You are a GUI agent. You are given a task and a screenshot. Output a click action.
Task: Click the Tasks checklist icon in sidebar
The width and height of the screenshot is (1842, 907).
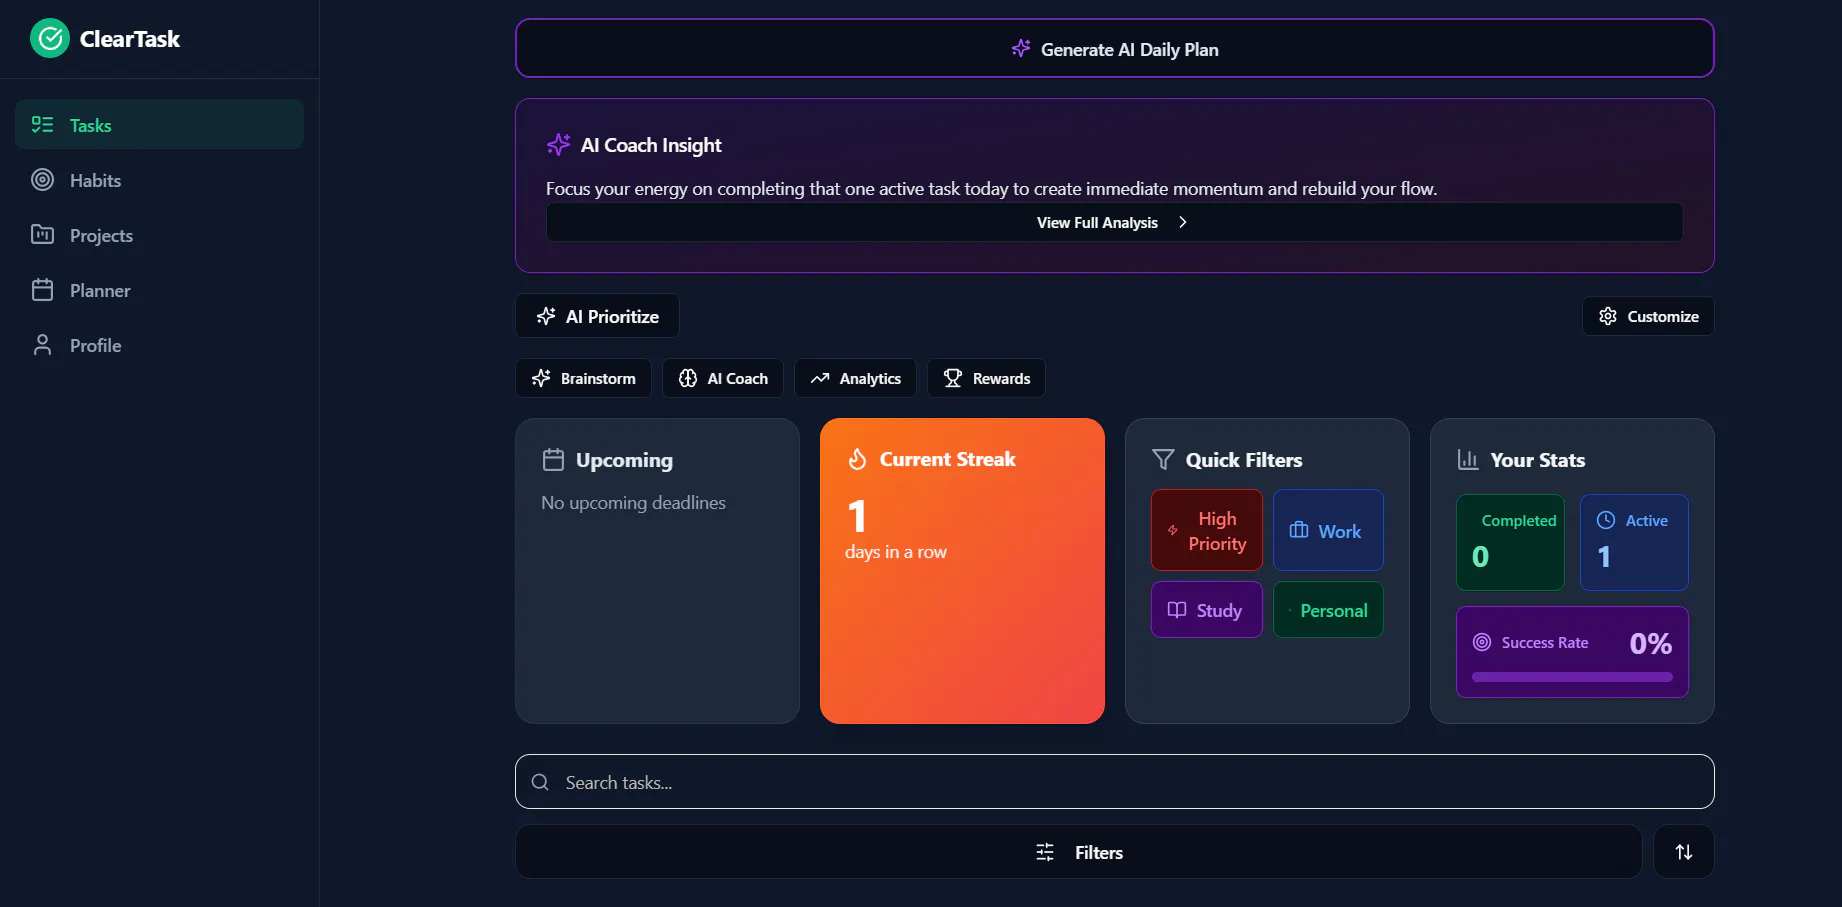(x=42, y=125)
